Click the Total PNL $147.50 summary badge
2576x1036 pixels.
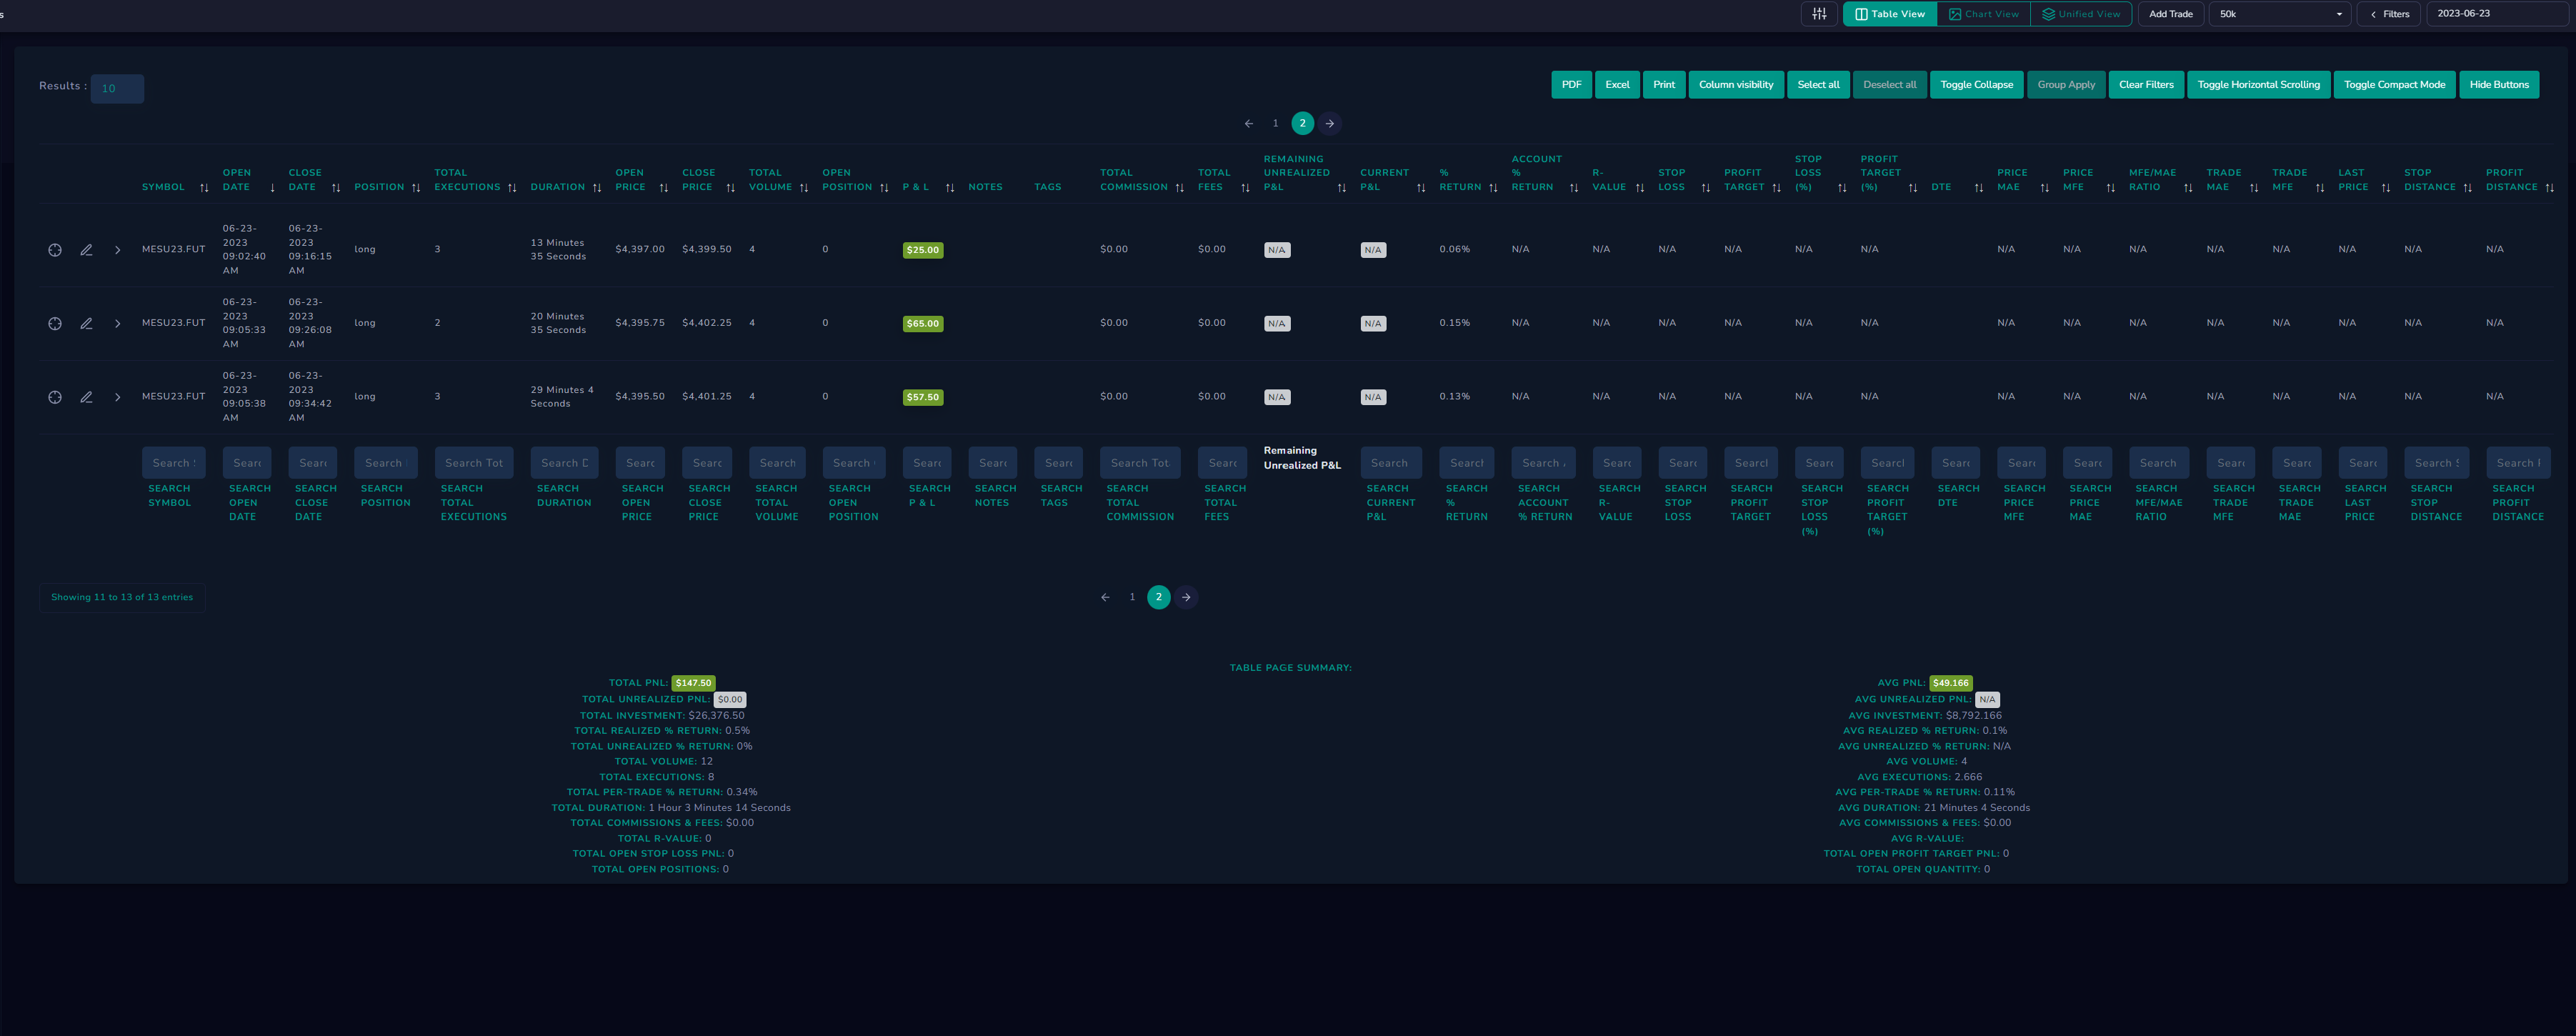pos(694,684)
